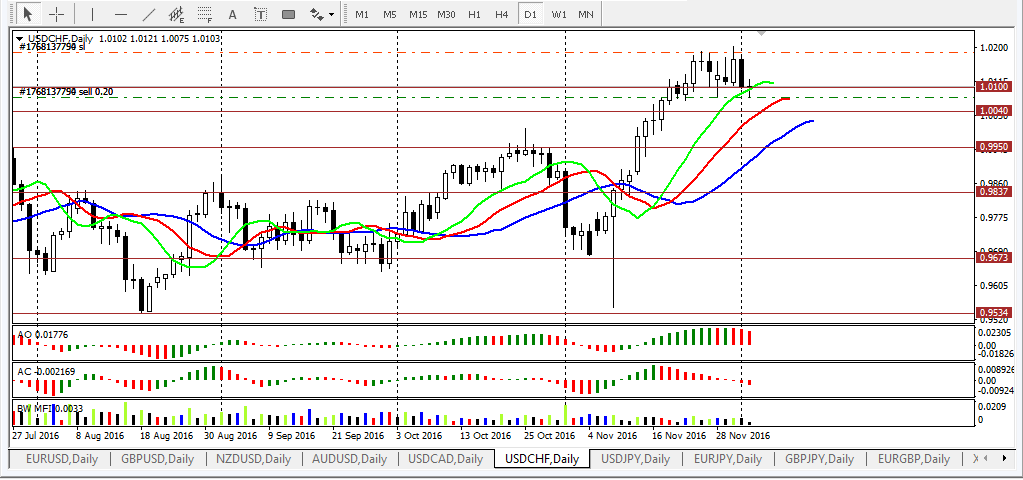Click the AO 0.01776 indicator label

42,335
